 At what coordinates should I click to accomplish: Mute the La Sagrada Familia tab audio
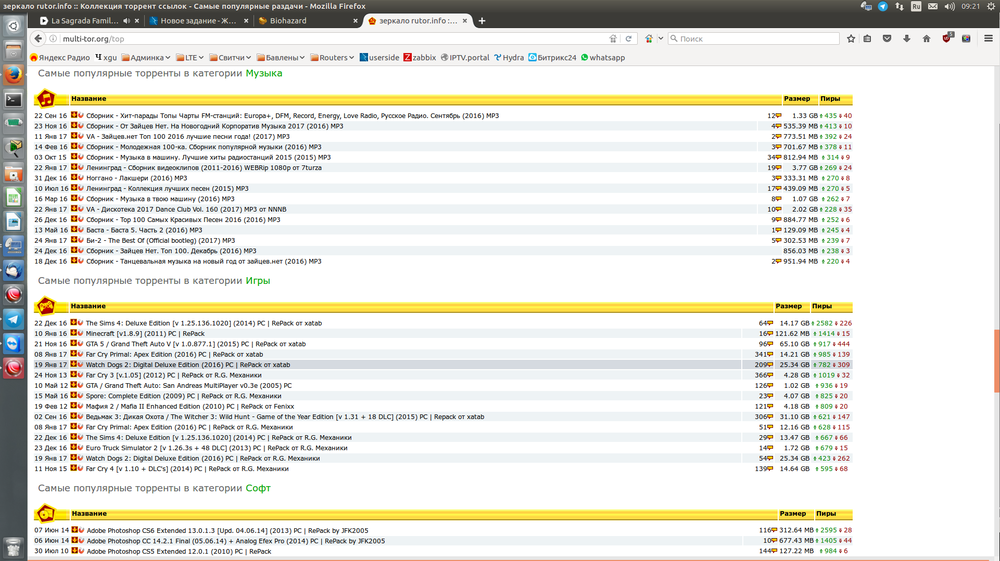pos(126,21)
